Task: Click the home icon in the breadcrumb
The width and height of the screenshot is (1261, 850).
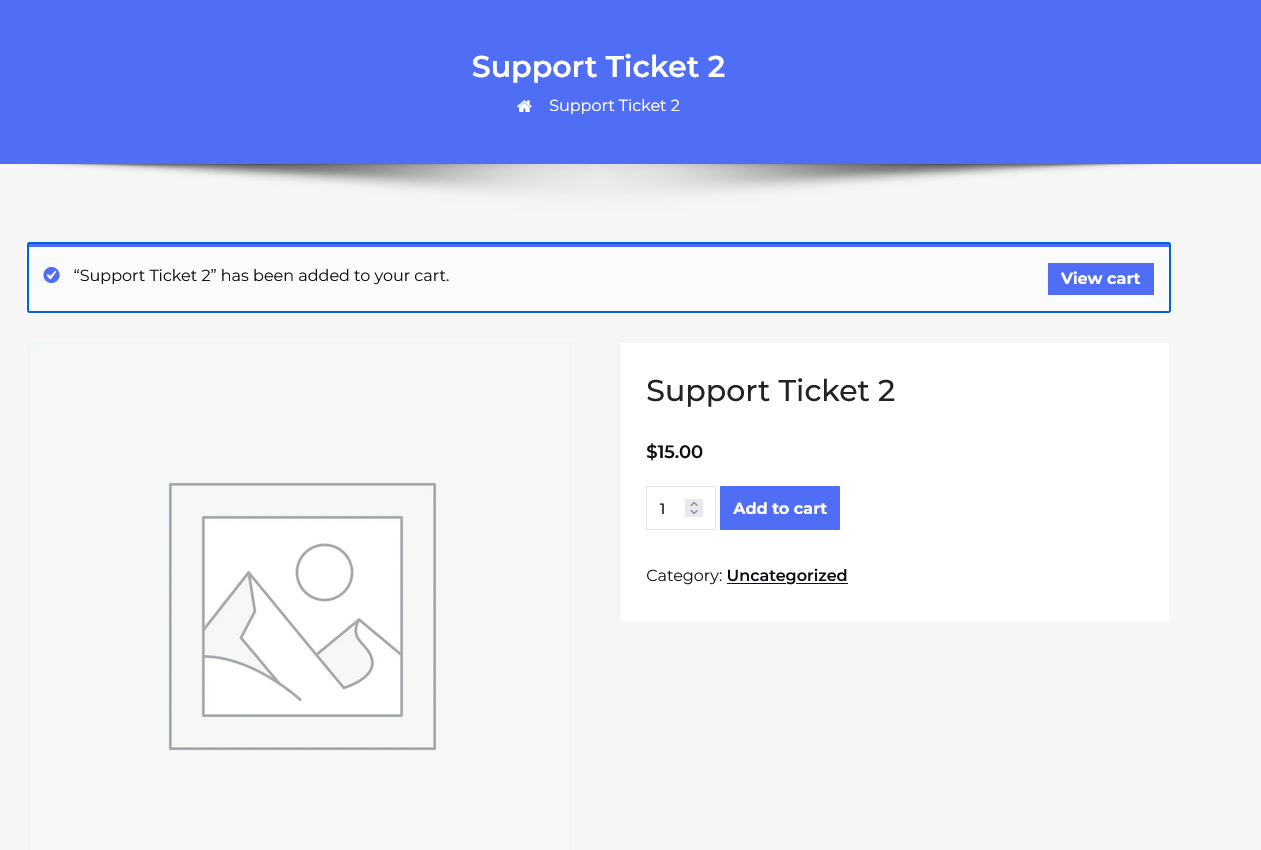Action: tap(524, 106)
